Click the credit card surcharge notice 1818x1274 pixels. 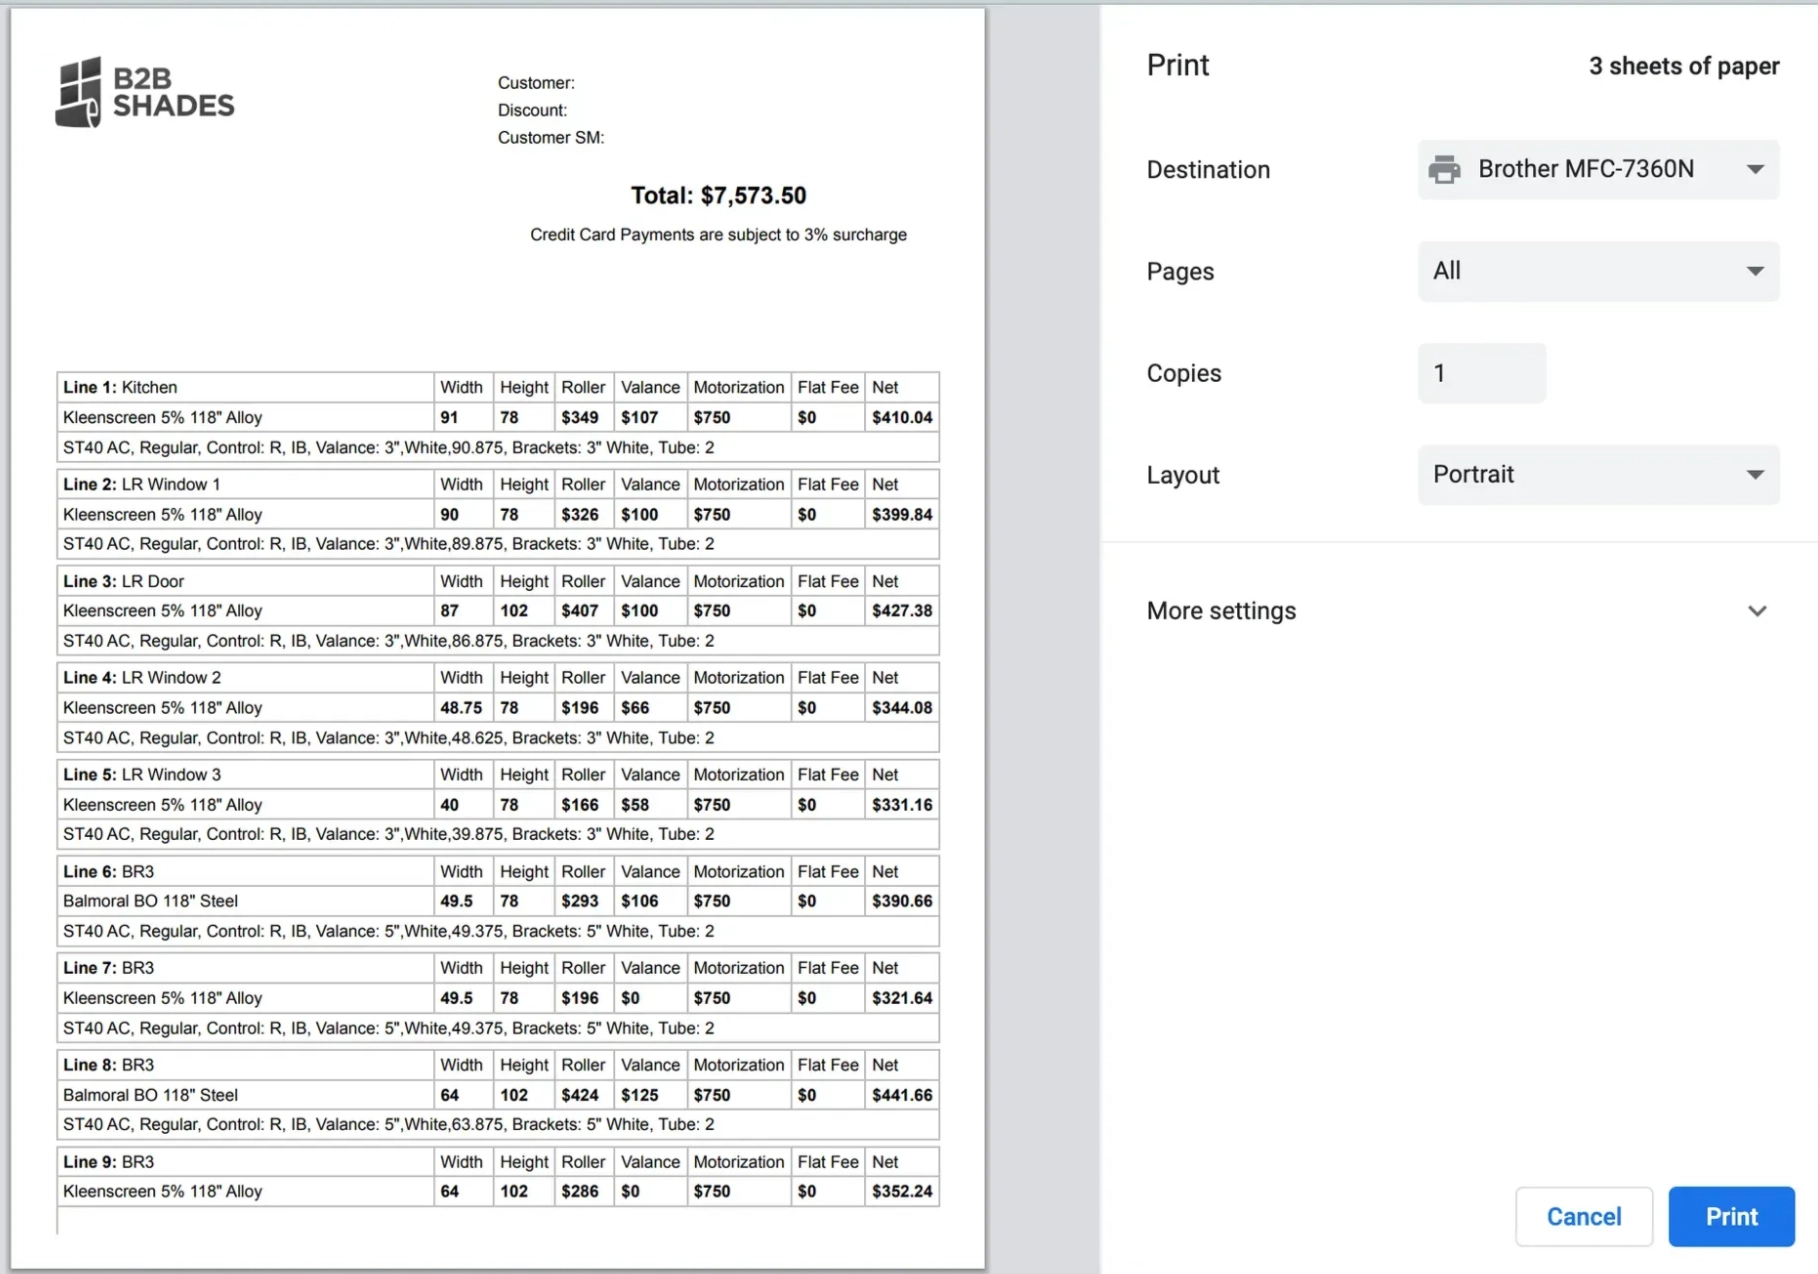pyautogui.click(x=718, y=235)
